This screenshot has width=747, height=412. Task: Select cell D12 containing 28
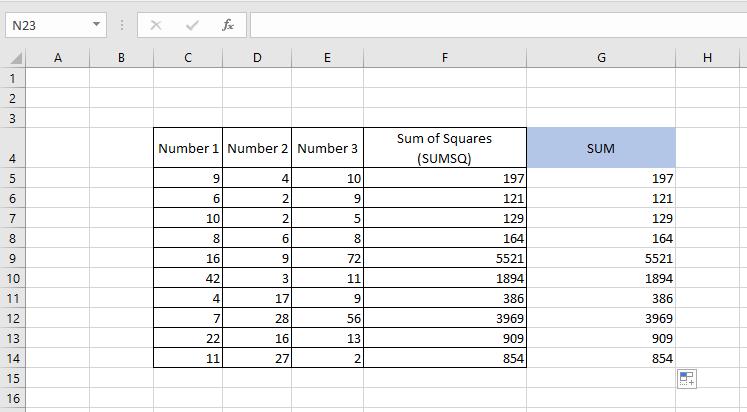(257, 318)
